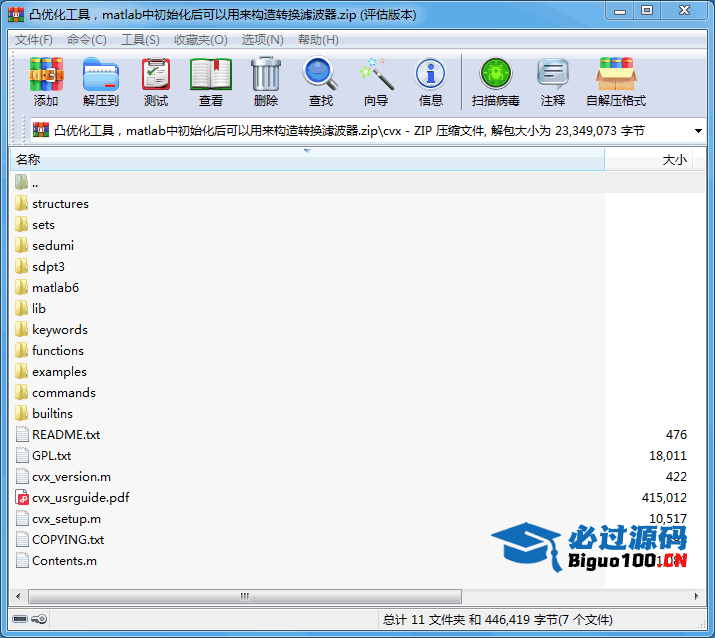Open the Commands (命令) menu
The height and width of the screenshot is (638, 715).
coord(87,40)
